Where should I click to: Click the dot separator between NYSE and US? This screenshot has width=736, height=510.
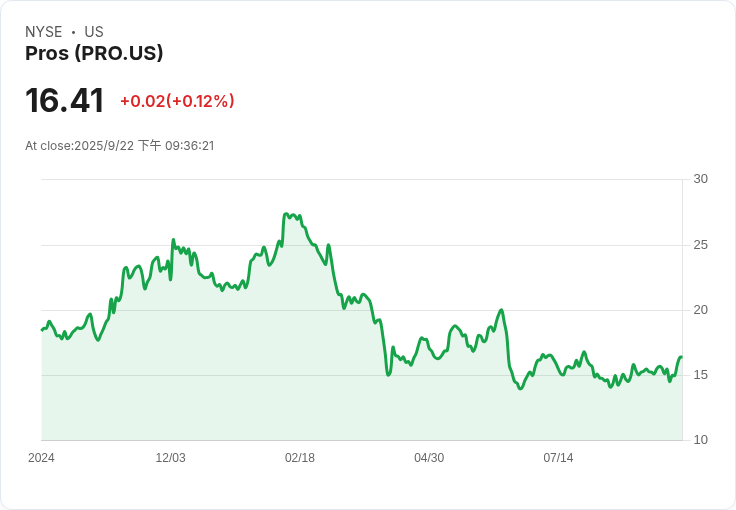(x=73, y=32)
